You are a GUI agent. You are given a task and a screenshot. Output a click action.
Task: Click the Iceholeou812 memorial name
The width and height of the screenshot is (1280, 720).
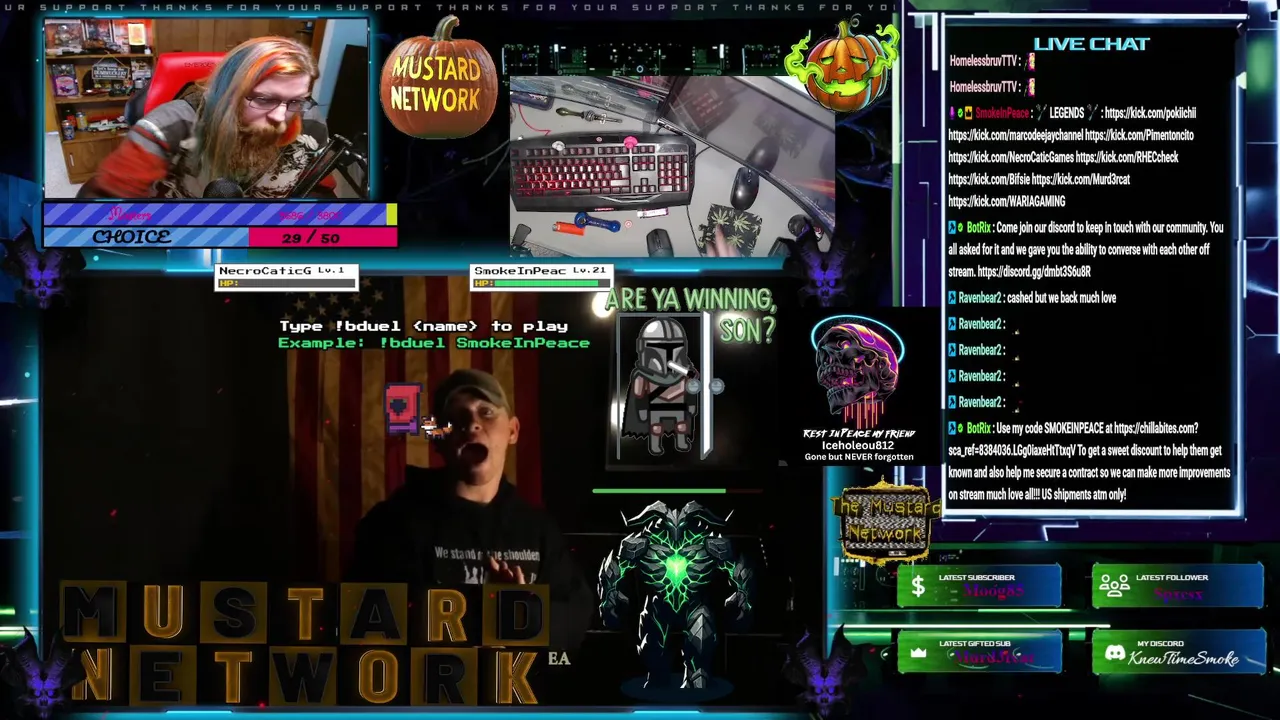pyautogui.click(x=857, y=445)
